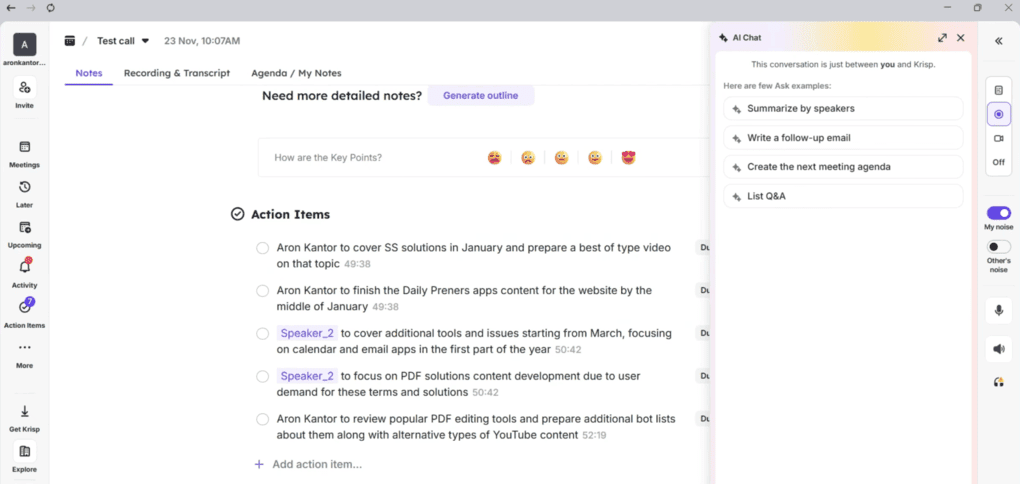Viewport: 1020px width, 484px height.
Task: Open the Meetings sidebar icon
Action: point(24,147)
